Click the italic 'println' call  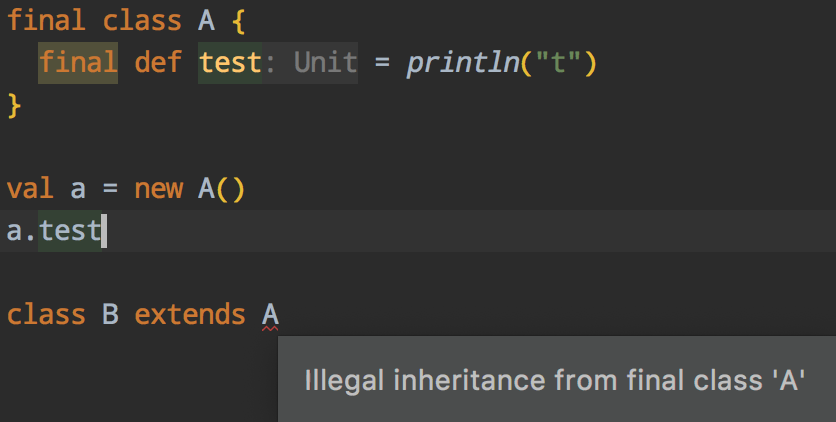(463, 63)
